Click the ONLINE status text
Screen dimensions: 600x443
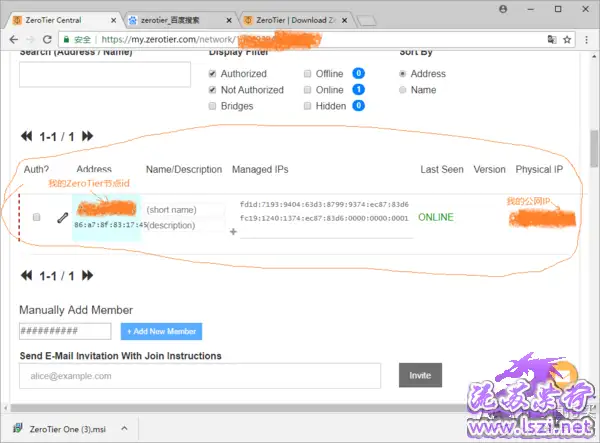pyautogui.click(x=435, y=217)
